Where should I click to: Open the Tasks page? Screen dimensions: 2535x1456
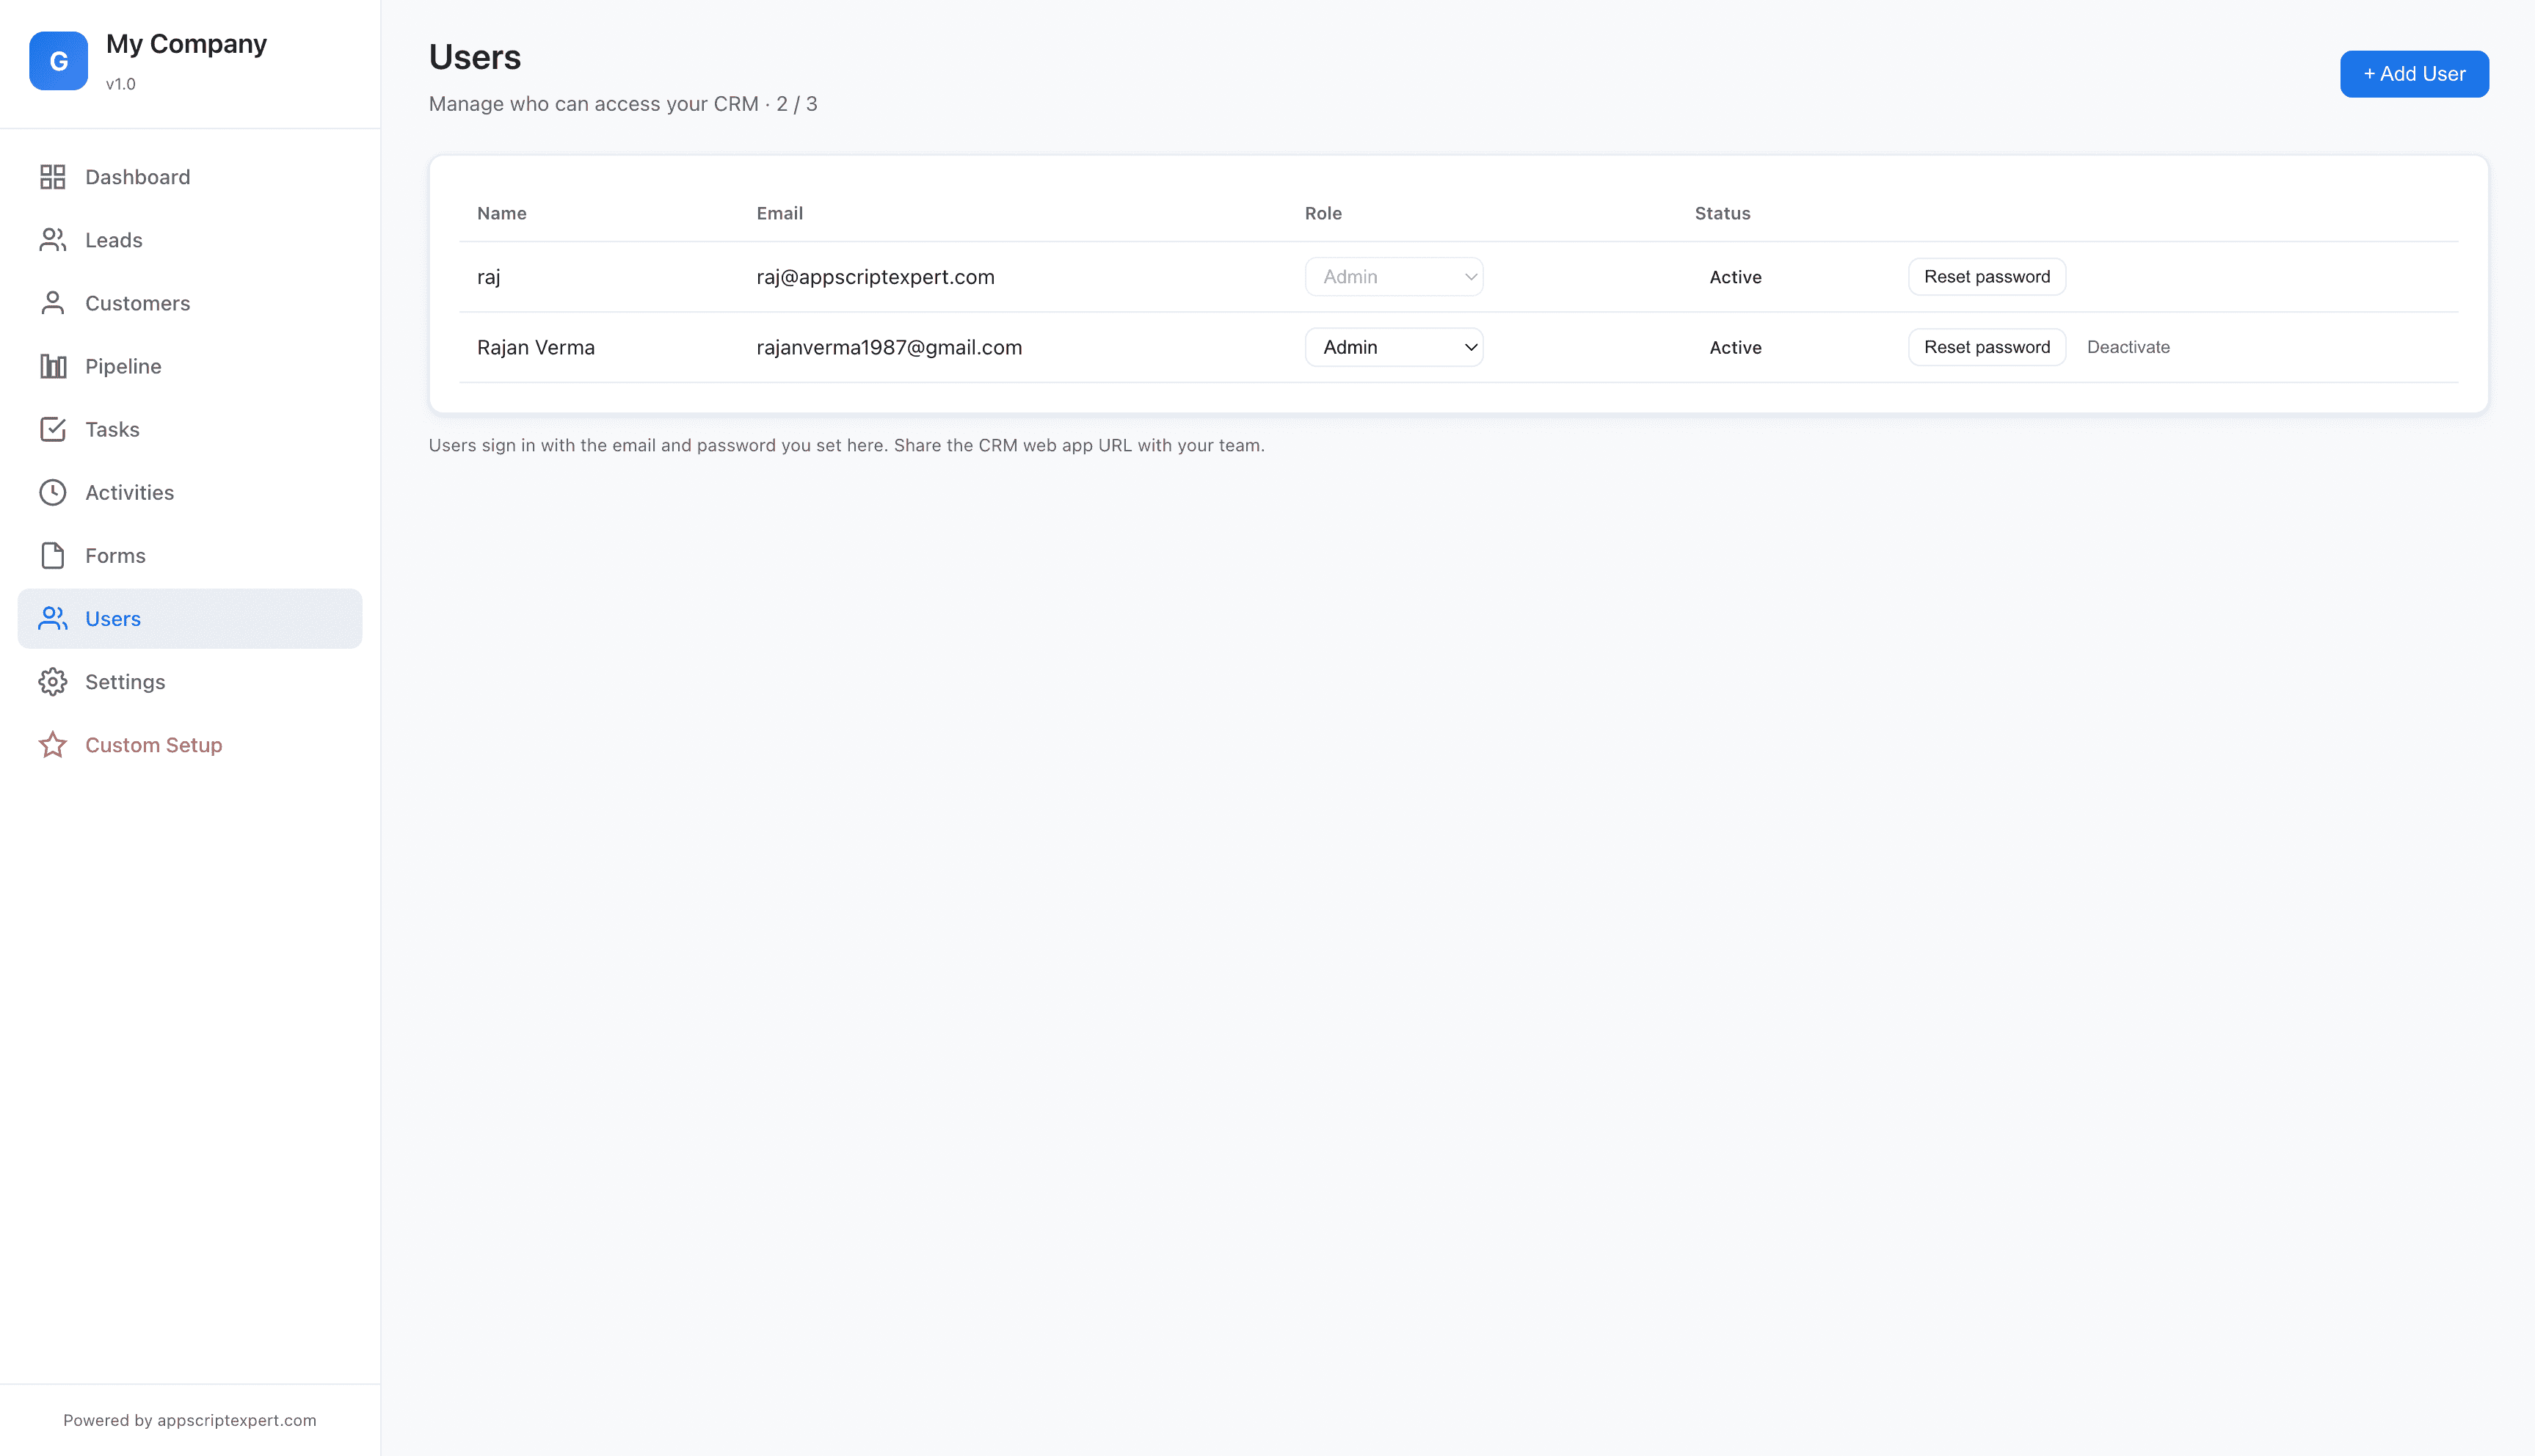coord(190,429)
